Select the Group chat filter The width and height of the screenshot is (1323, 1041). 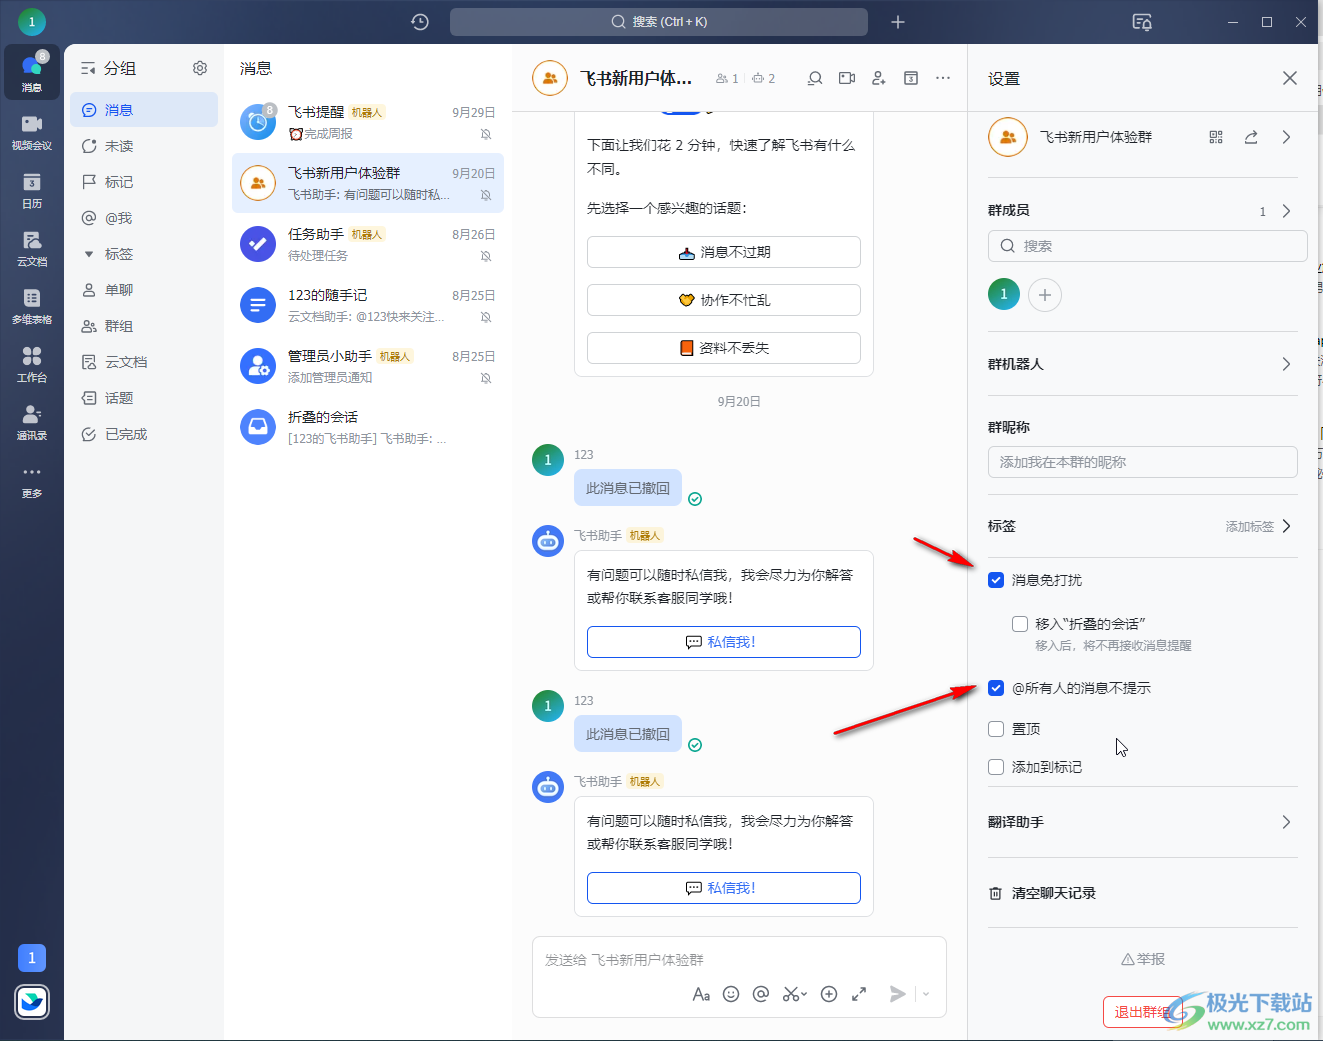coord(144,326)
